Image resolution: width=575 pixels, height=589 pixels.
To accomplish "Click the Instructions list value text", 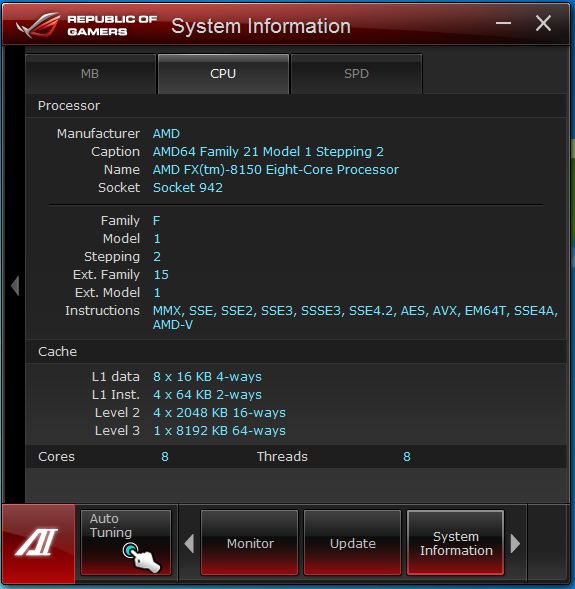I will click(355, 317).
